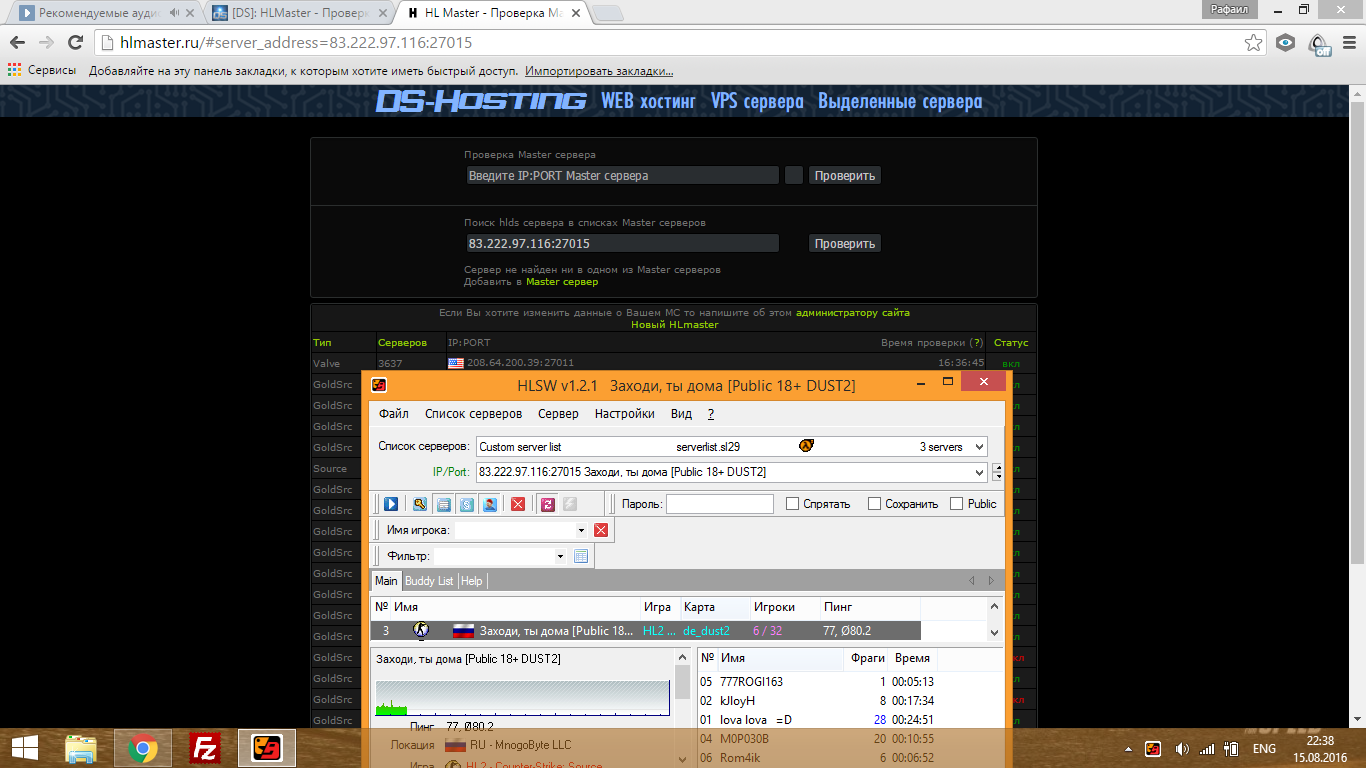1366x768 pixels.
Task: Expand the Список серверов dropdown
Action: tap(978, 447)
